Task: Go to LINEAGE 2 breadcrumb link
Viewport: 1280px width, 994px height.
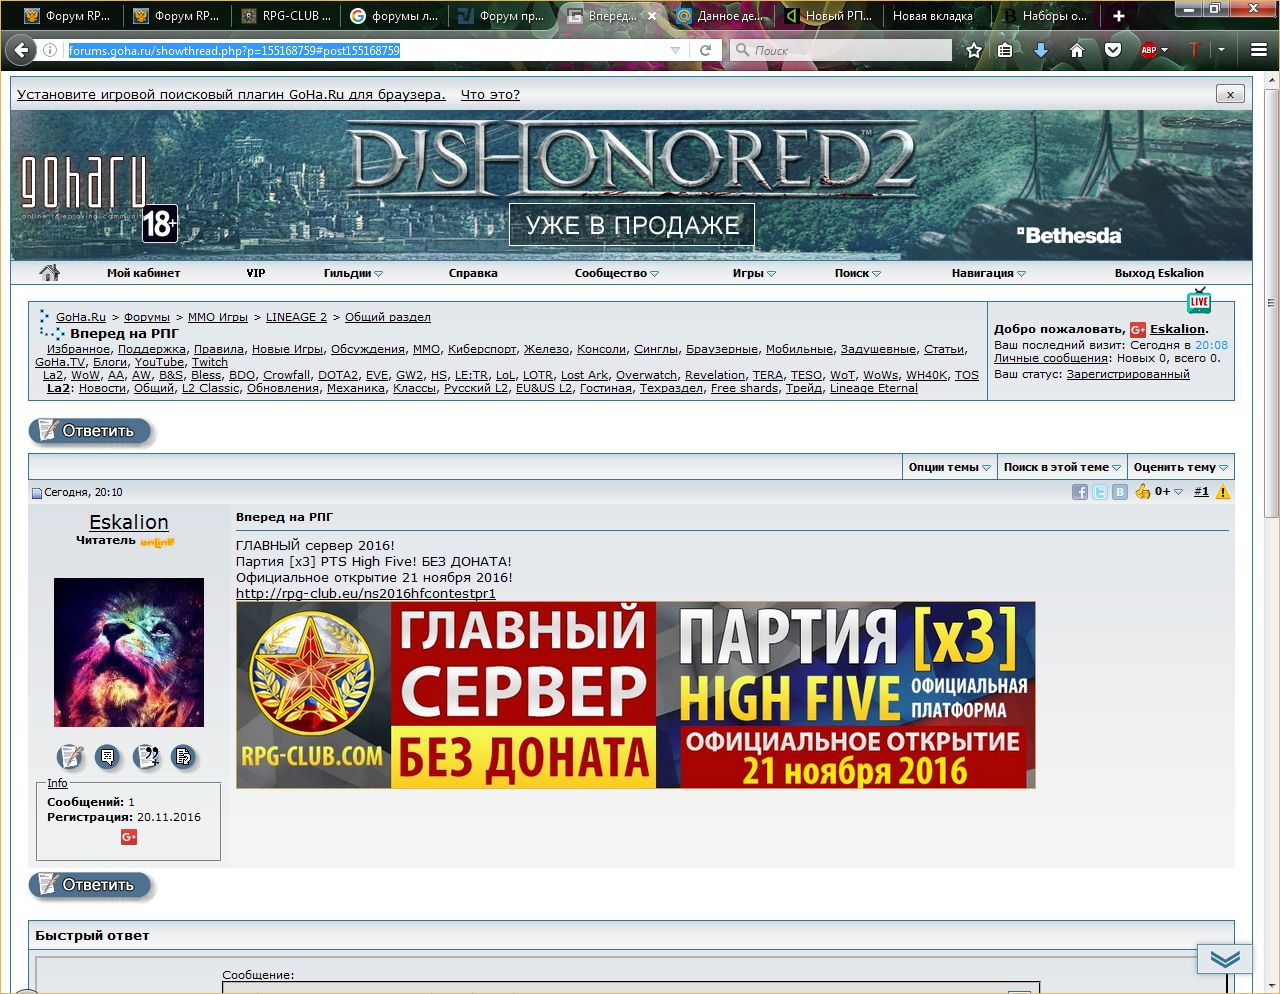Action: [x=296, y=317]
